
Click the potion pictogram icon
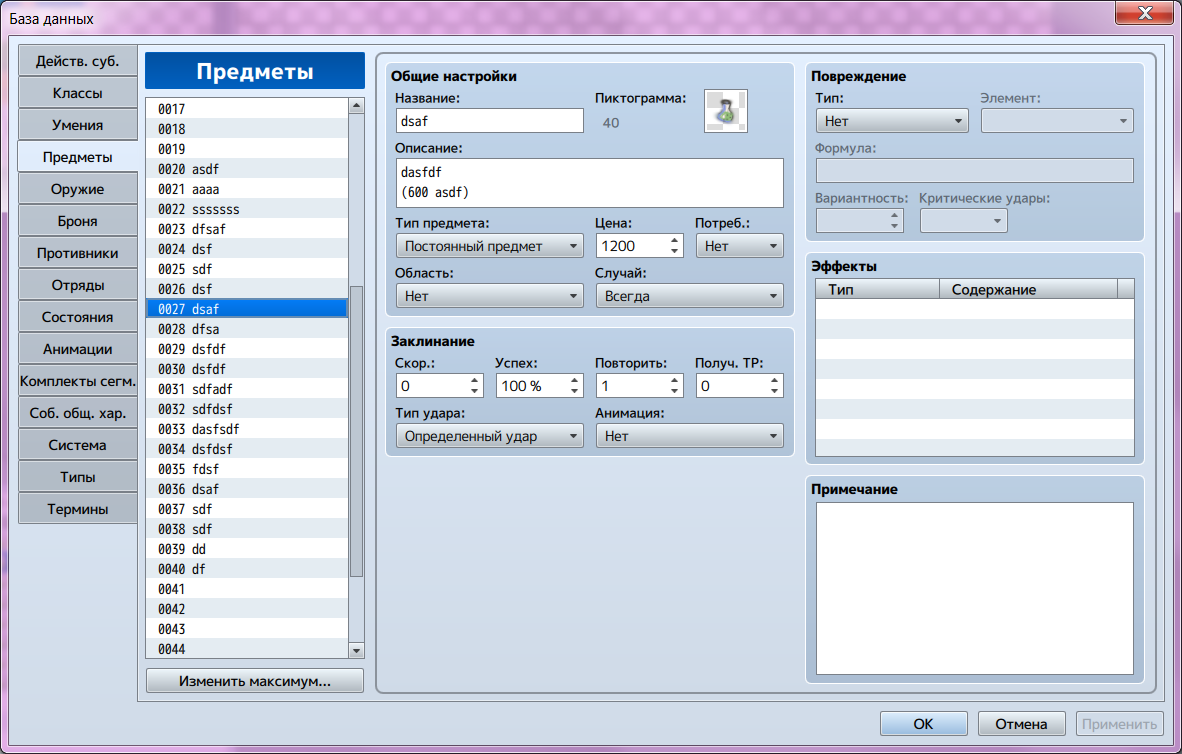pyautogui.click(x=726, y=111)
